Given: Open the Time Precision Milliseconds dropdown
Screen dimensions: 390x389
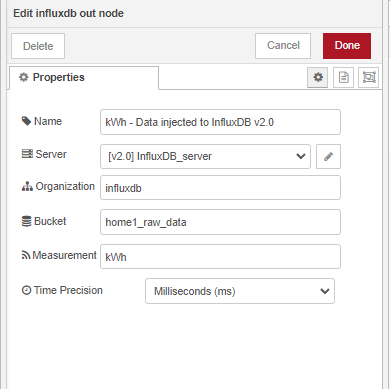Looking at the screenshot, I should click(x=240, y=291).
